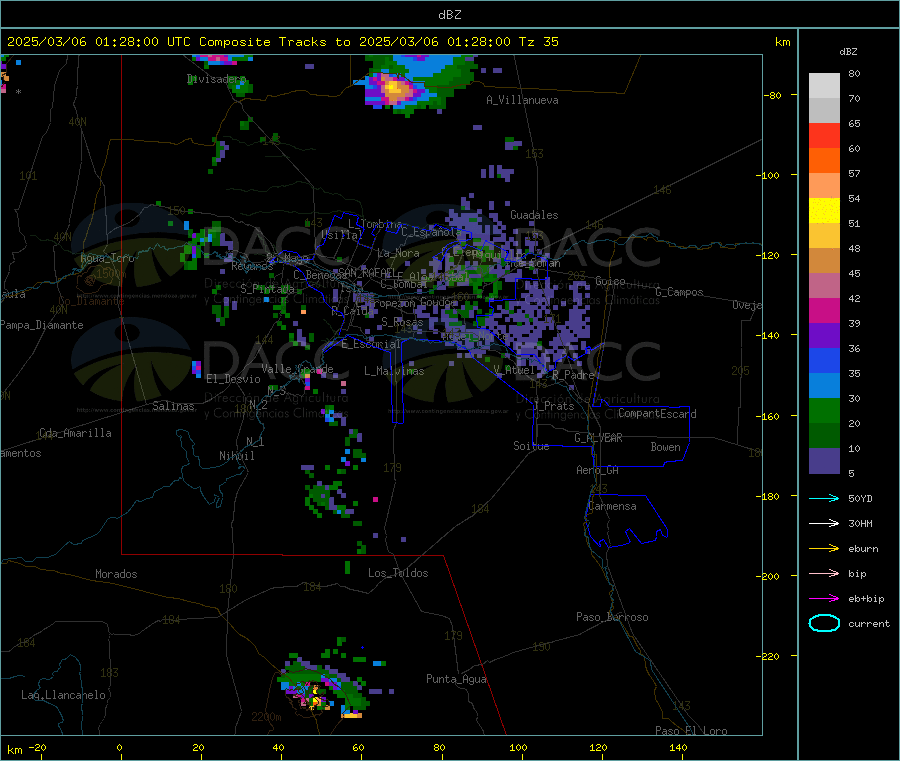This screenshot has width=900, height=761.
Task: Click the Punta_Agua map label
Action: [456, 679]
